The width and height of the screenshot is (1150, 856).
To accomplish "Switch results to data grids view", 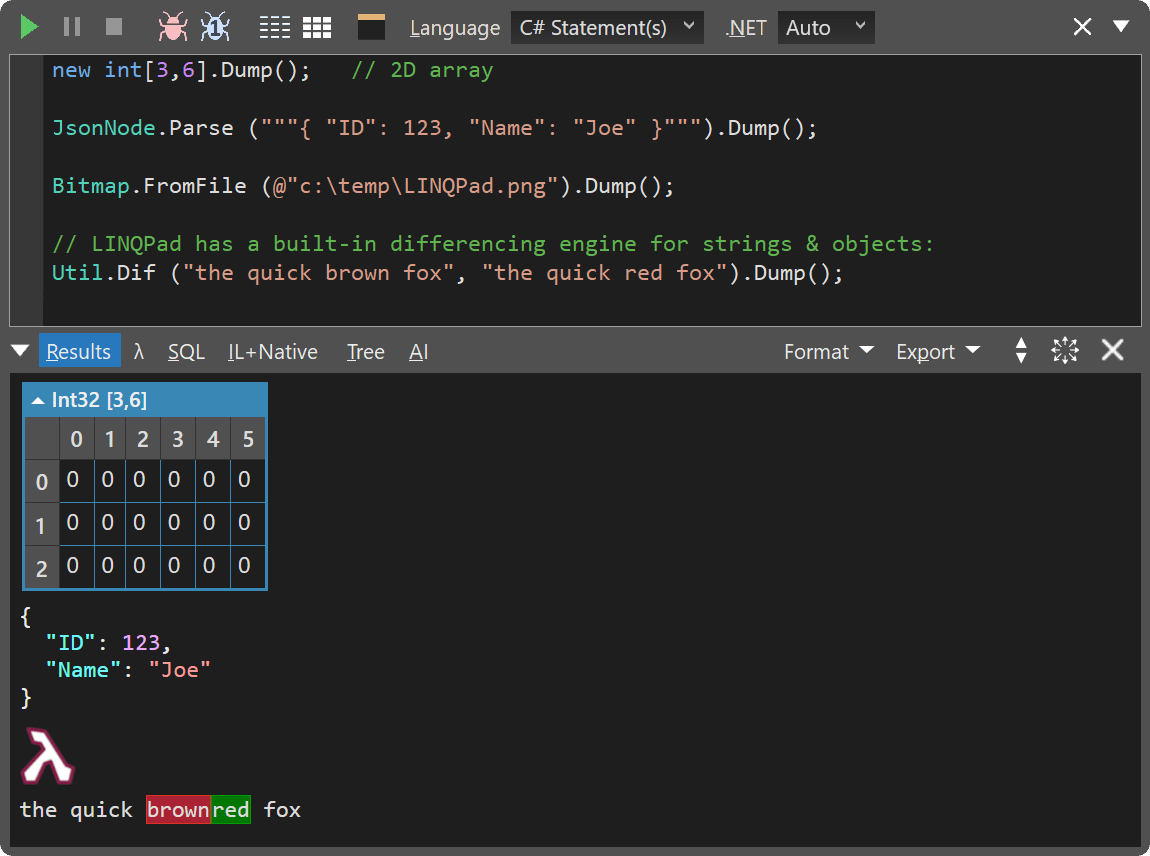I will (317, 27).
